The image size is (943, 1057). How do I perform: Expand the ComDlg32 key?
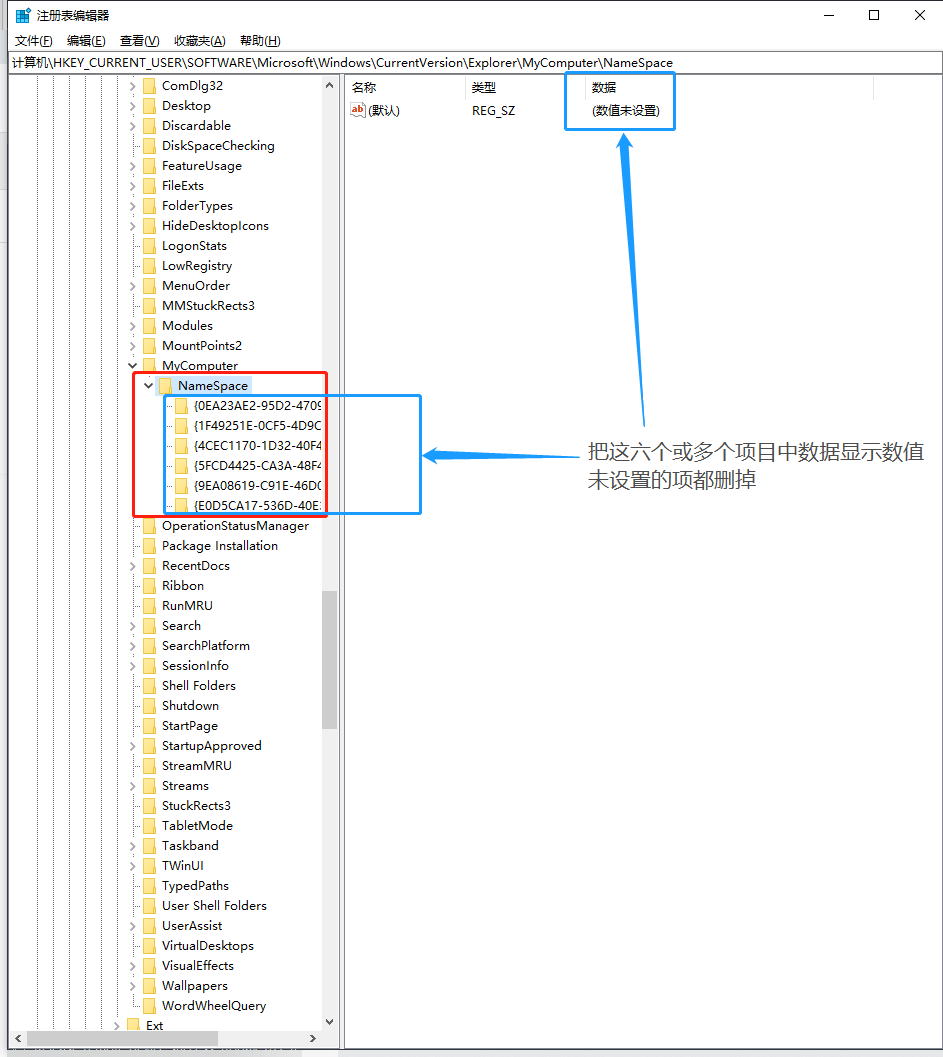133,86
